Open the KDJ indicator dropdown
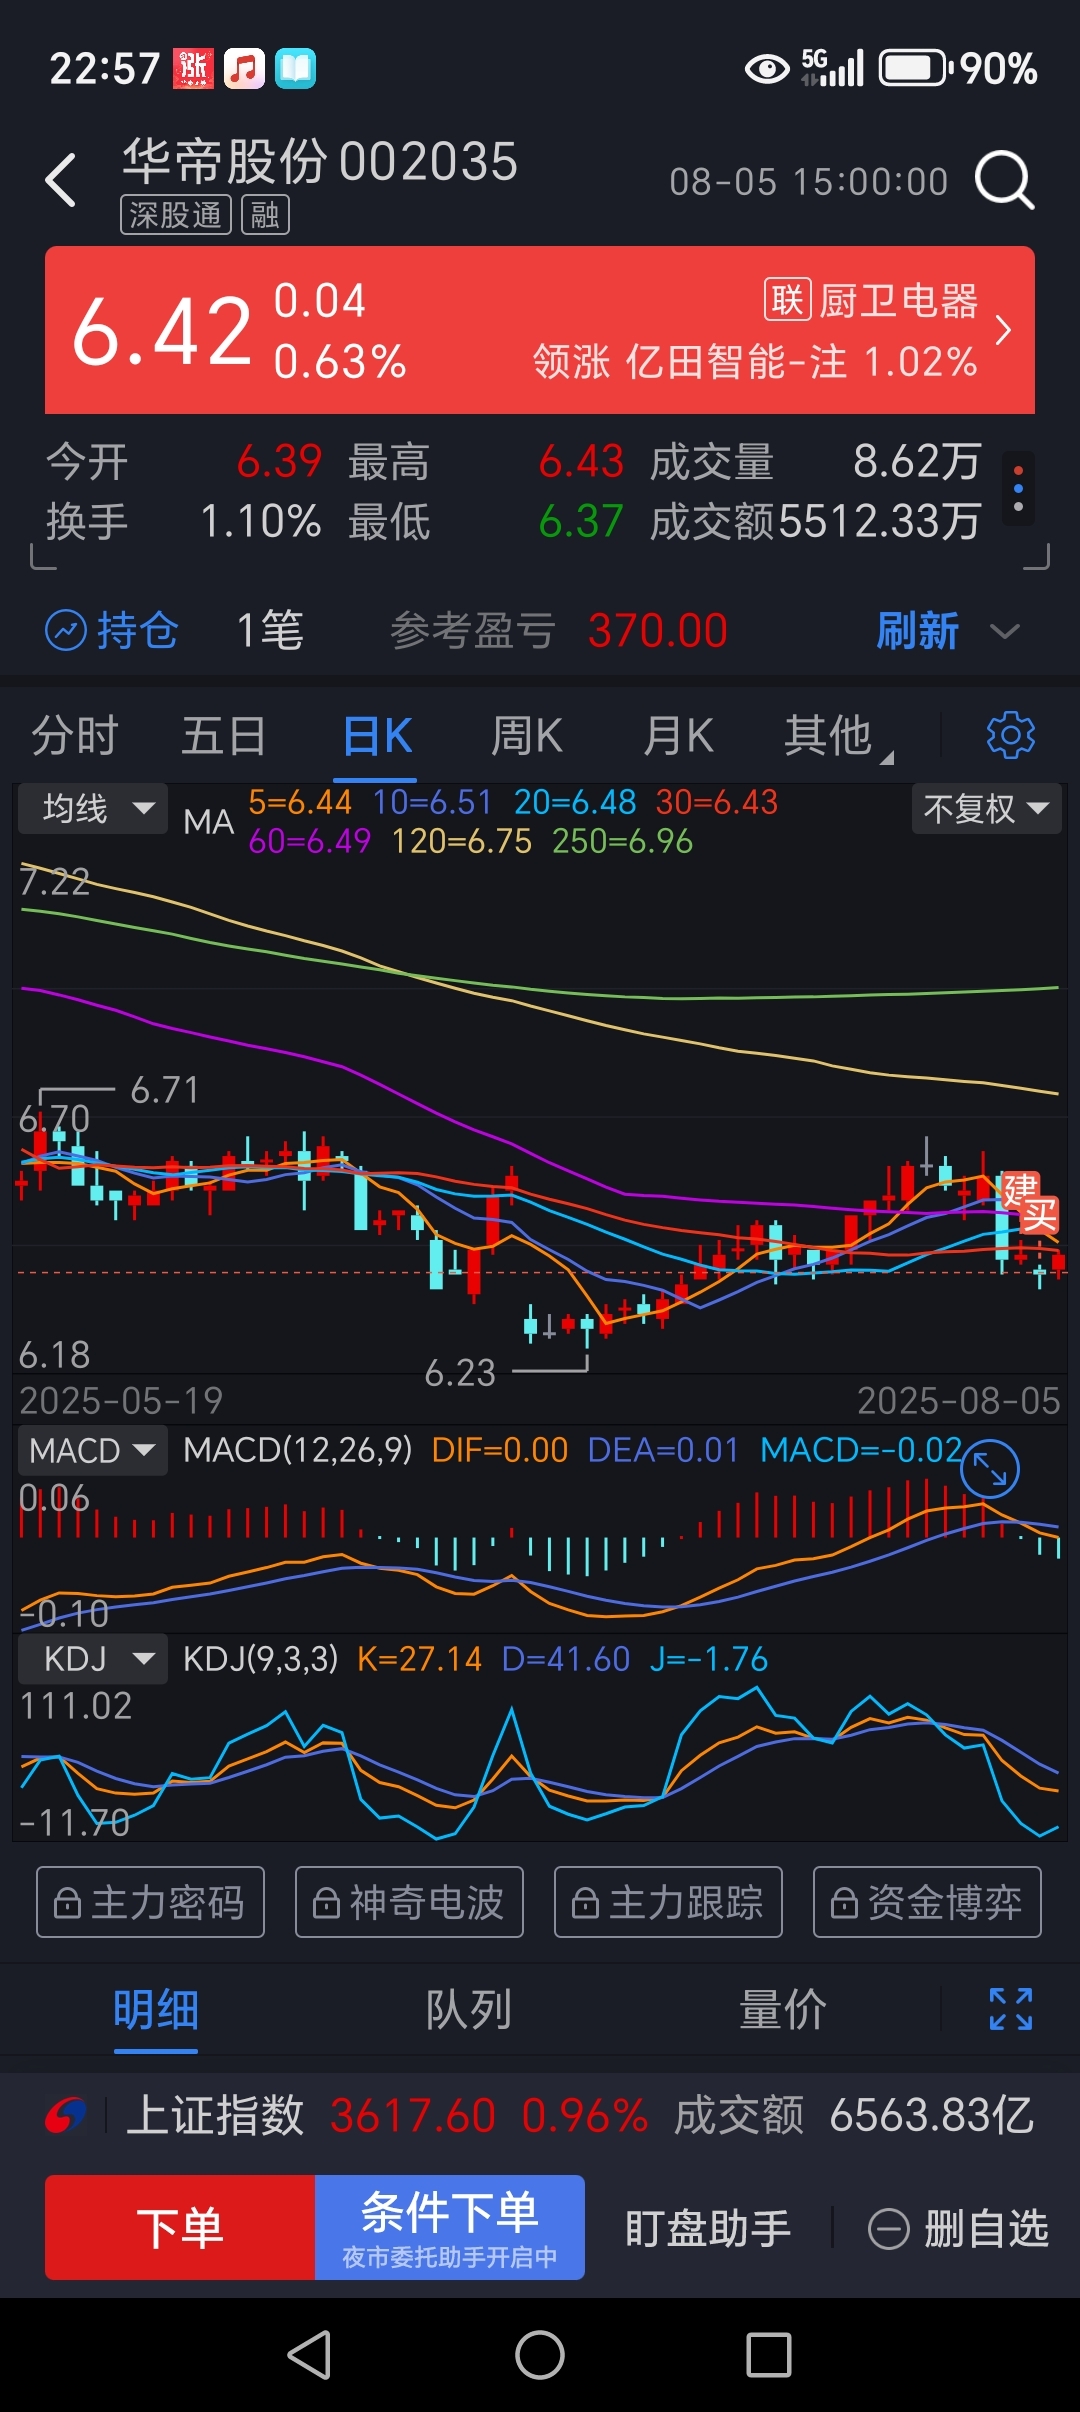1080x2412 pixels. (x=93, y=1659)
